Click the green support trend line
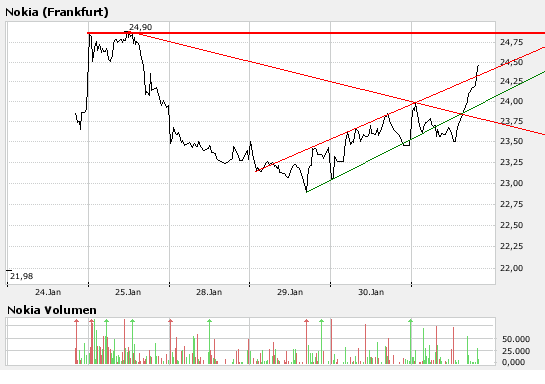This screenshot has height=384, width=545. [426, 131]
